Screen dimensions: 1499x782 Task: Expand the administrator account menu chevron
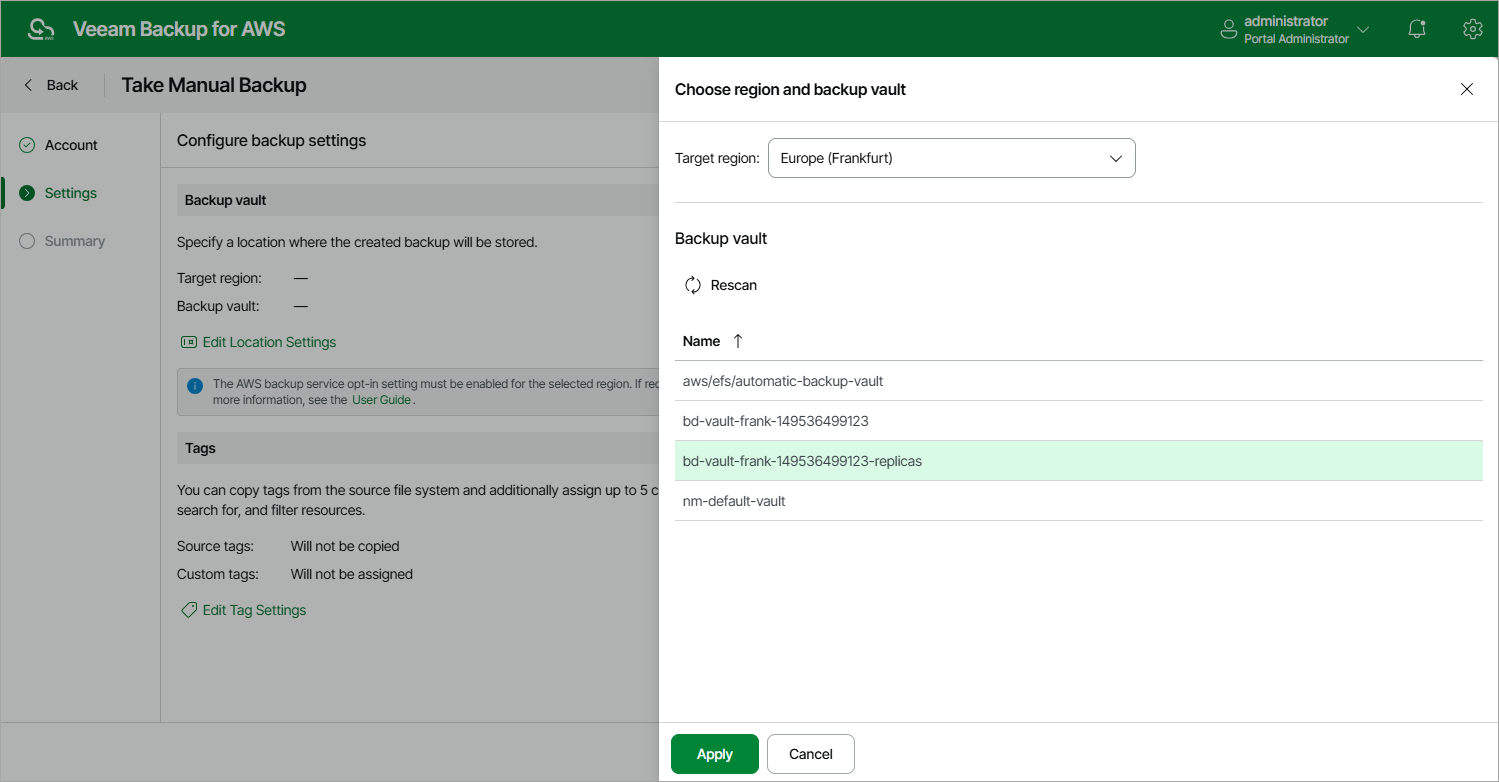pyautogui.click(x=1363, y=30)
